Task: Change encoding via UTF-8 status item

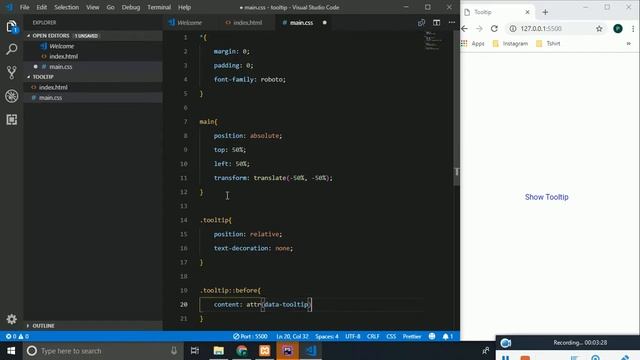Action: [x=353, y=336]
